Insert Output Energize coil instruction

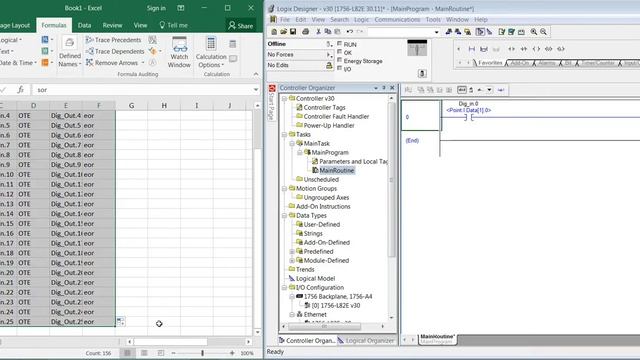[x=536, y=49]
